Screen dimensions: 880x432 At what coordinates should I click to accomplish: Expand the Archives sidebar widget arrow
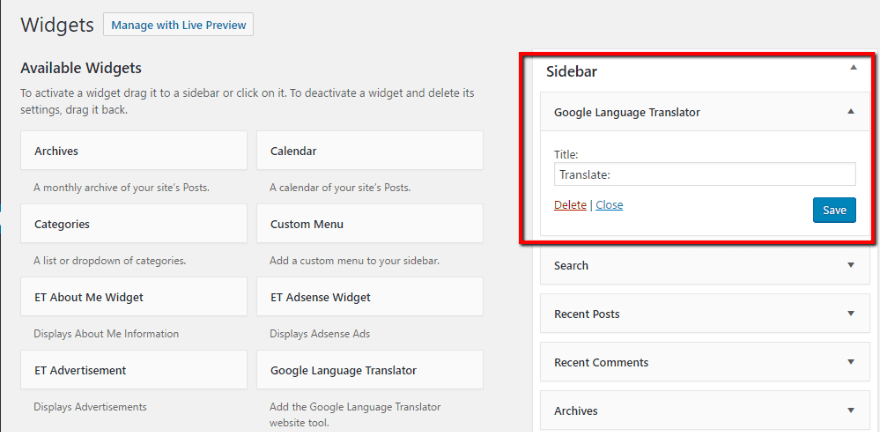pos(850,410)
